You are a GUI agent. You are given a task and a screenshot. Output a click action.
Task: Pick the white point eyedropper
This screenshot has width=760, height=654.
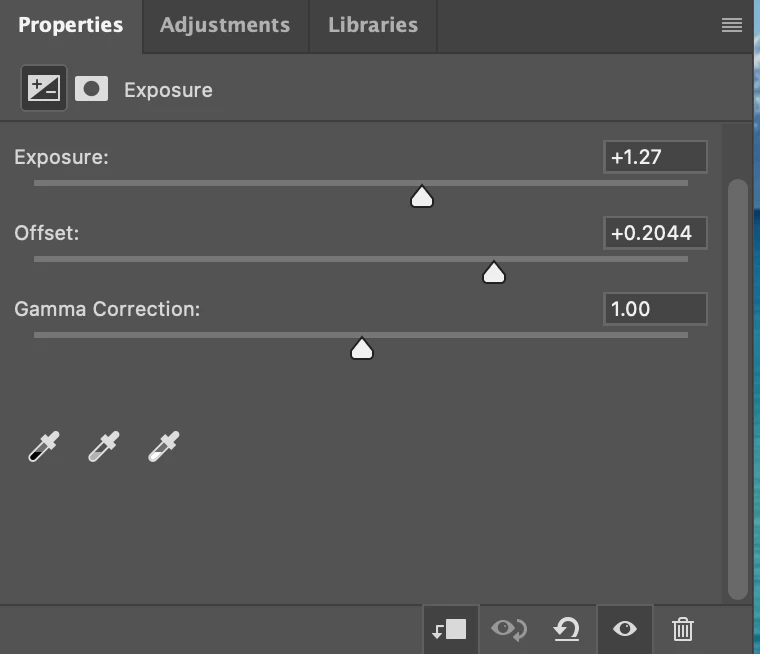tap(164, 447)
